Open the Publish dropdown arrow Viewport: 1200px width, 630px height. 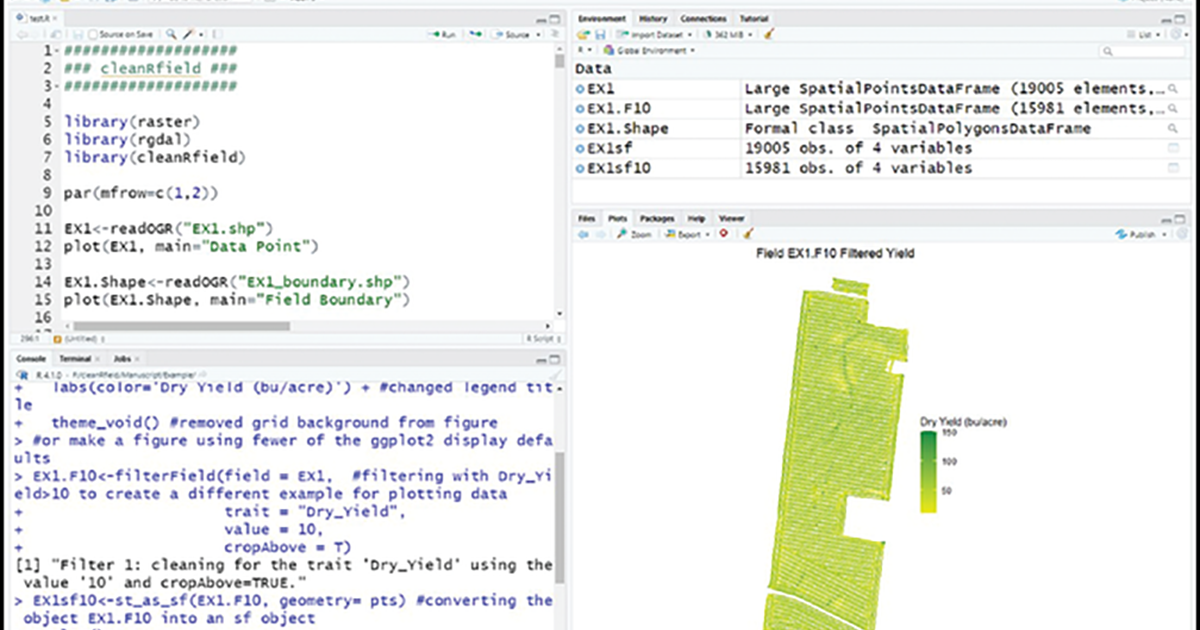click(x=1164, y=234)
